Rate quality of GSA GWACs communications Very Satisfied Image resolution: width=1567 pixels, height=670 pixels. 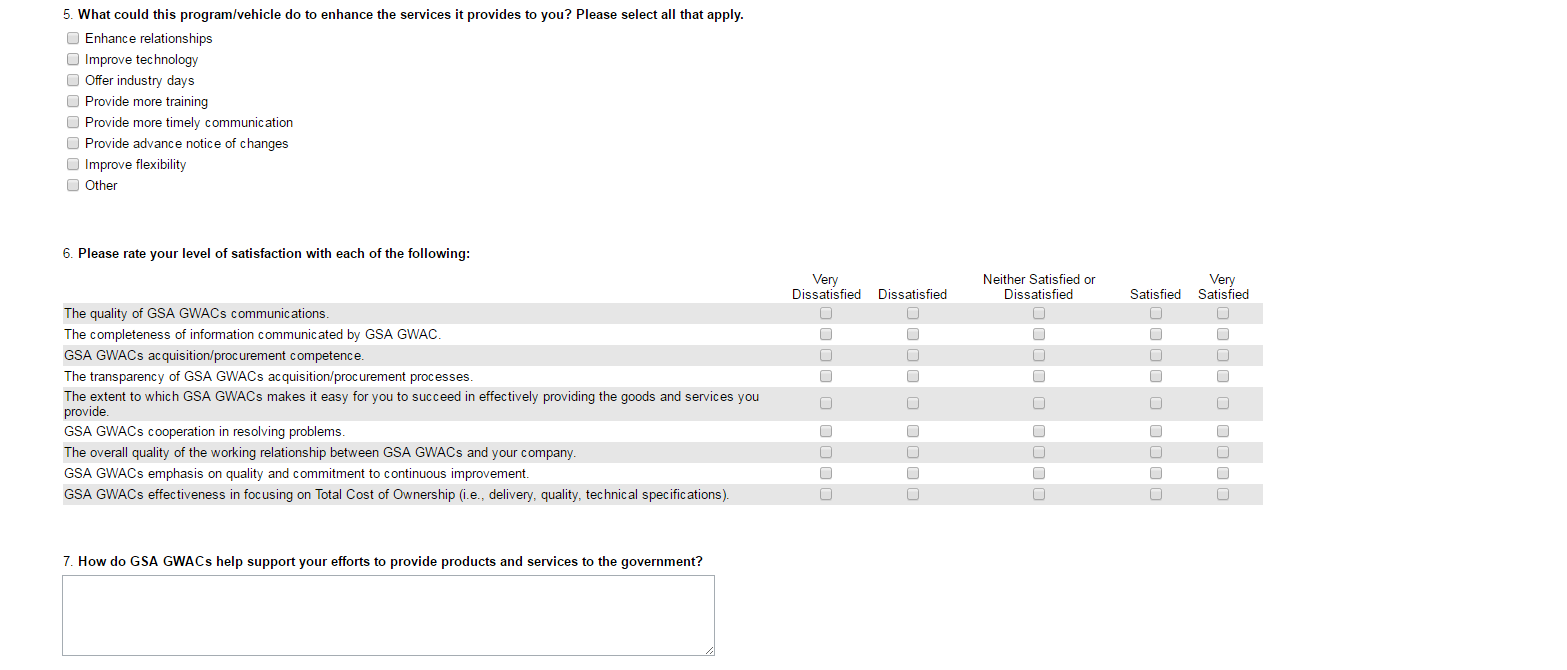(x=1223, y=313)
